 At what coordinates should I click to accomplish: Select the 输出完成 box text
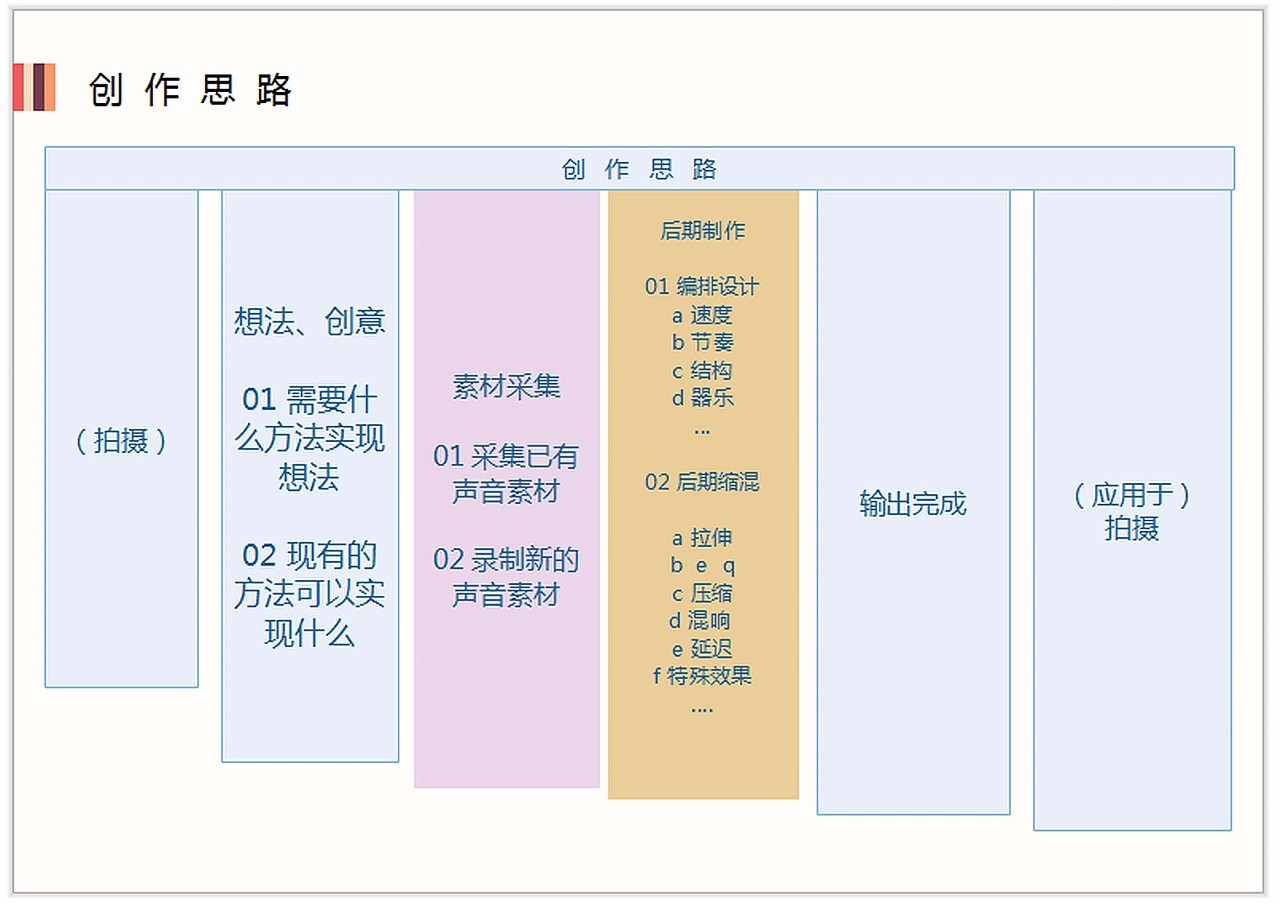(913, 503)
